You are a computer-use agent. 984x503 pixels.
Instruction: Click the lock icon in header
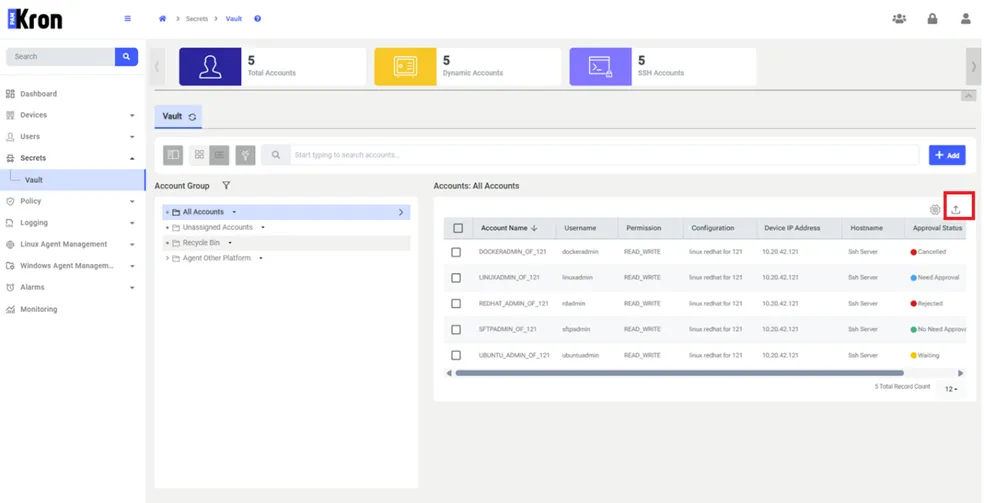933,19
